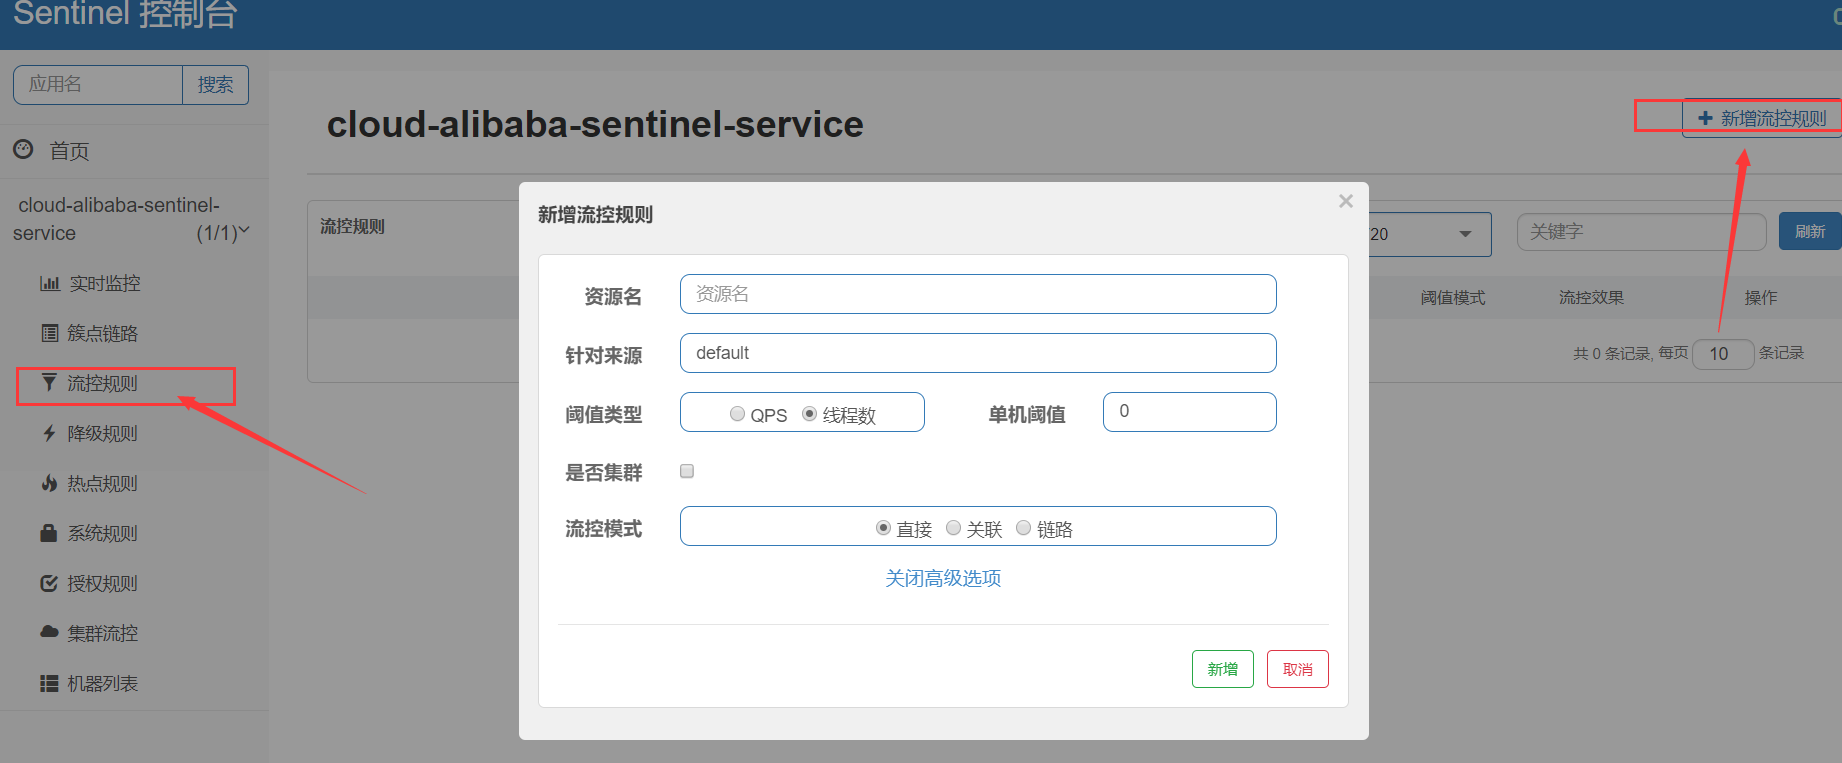Image resolution: width=1842 pixels, height=763 pixels.
Task: Focus the 单机阈值 number field
Action: click(x=1189, y=412)
